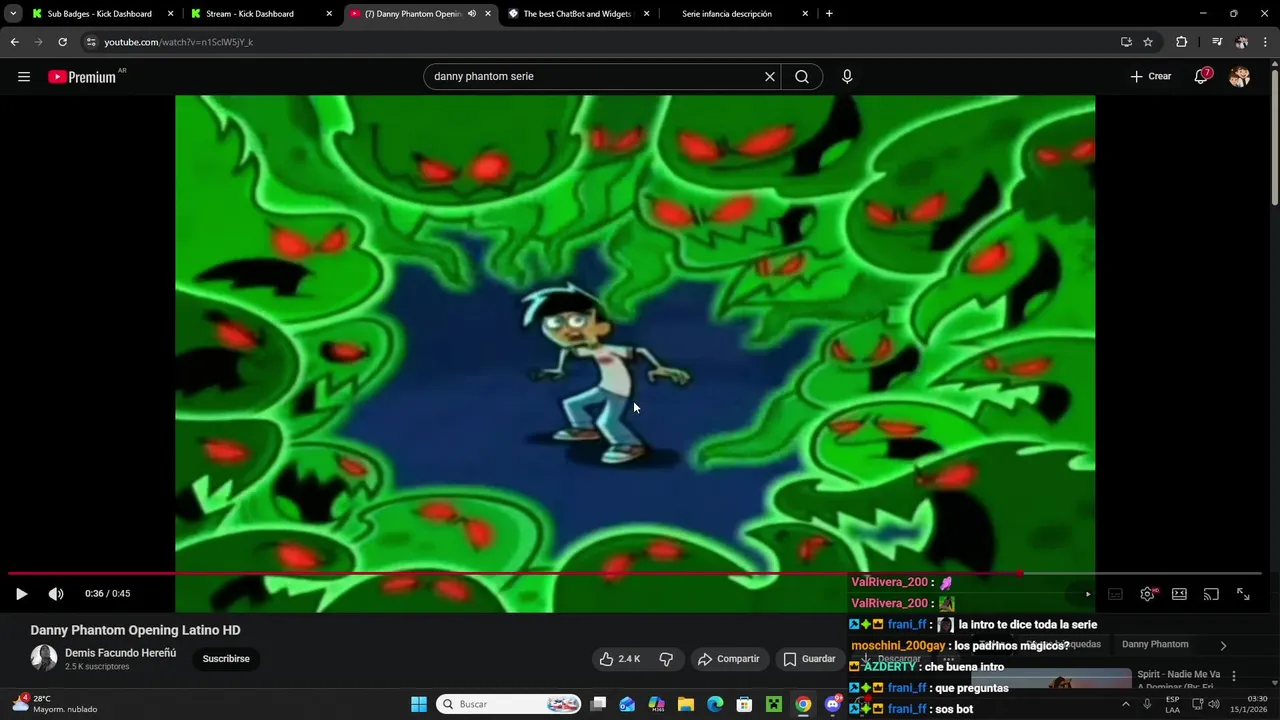Viewport: 1280px width, 720px height.
Task: Click the Compartir share button
Action: click(728, 659)
